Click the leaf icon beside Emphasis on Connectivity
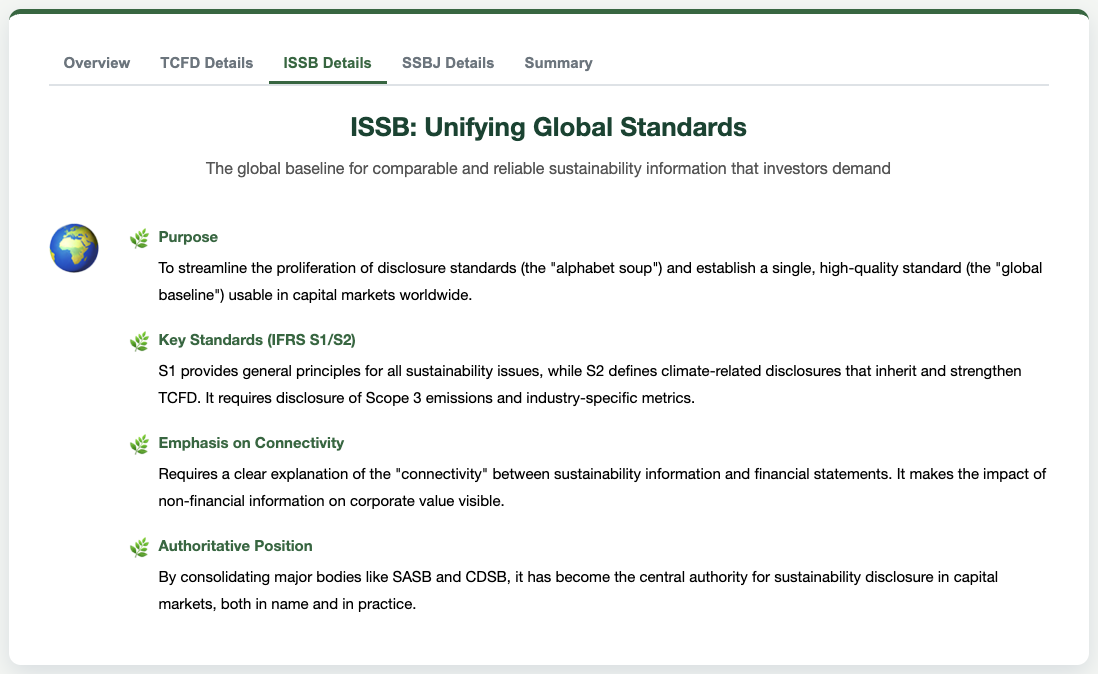 [x=139, y=444]
